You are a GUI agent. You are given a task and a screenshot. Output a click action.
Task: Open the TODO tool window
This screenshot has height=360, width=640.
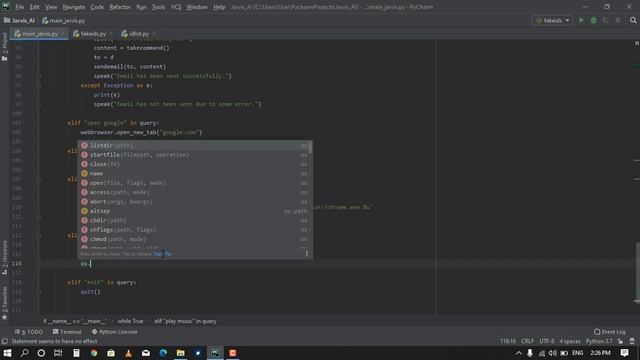pyautogui.click(x=29, y=332)
